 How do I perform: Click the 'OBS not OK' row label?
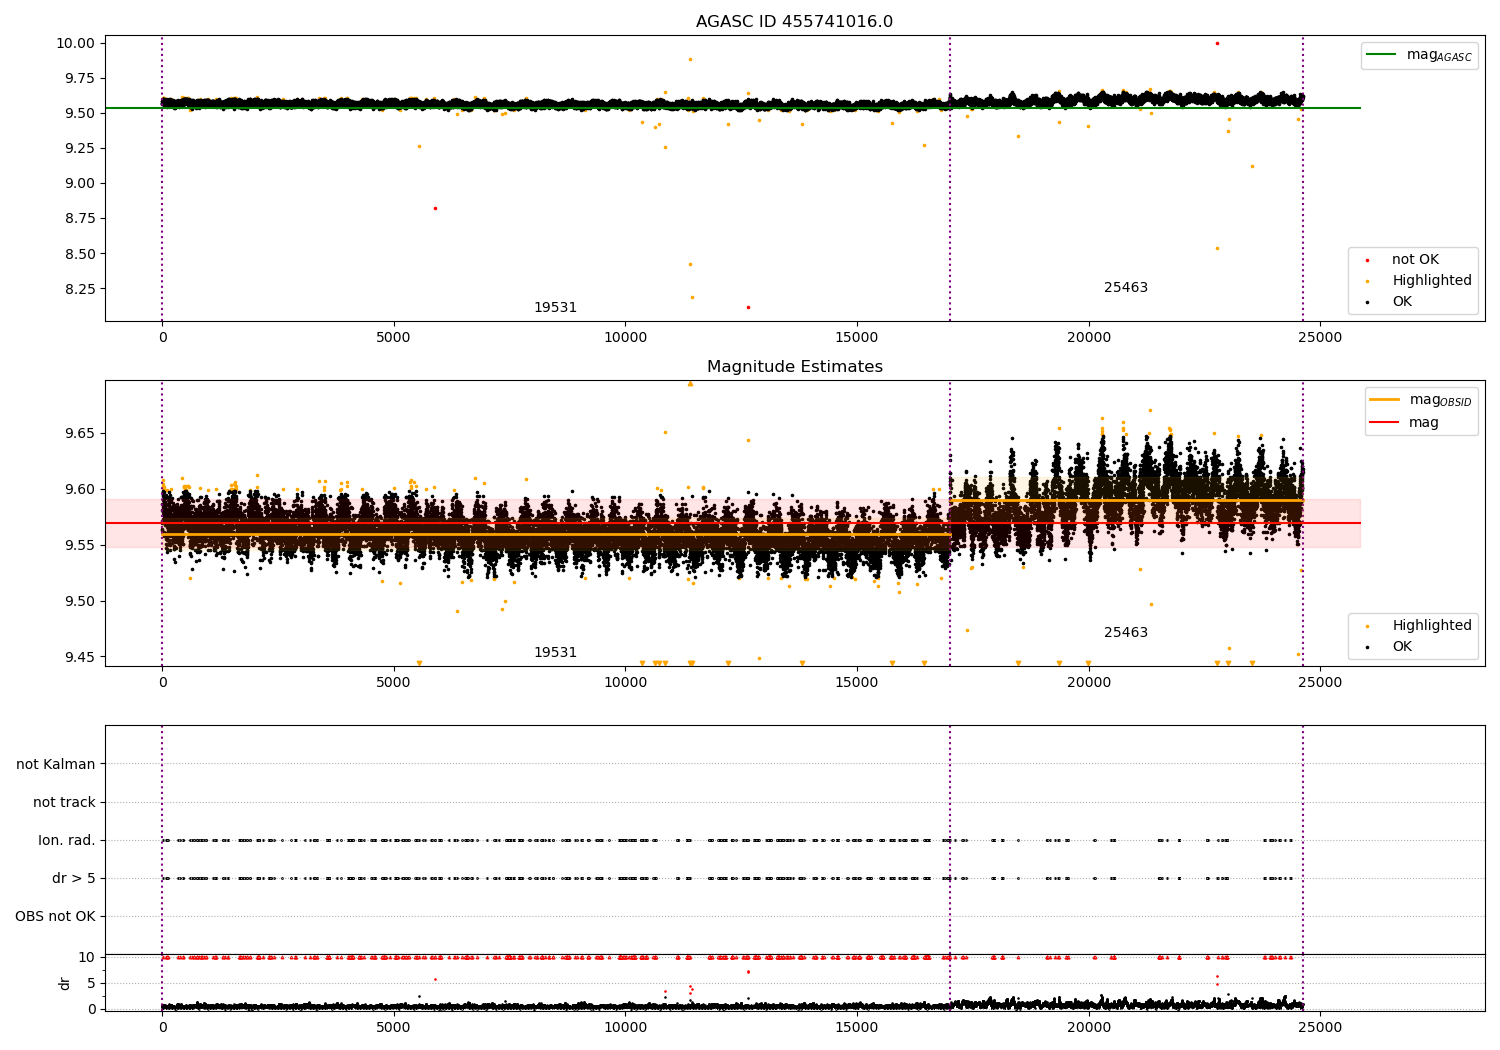pos(55,916)
